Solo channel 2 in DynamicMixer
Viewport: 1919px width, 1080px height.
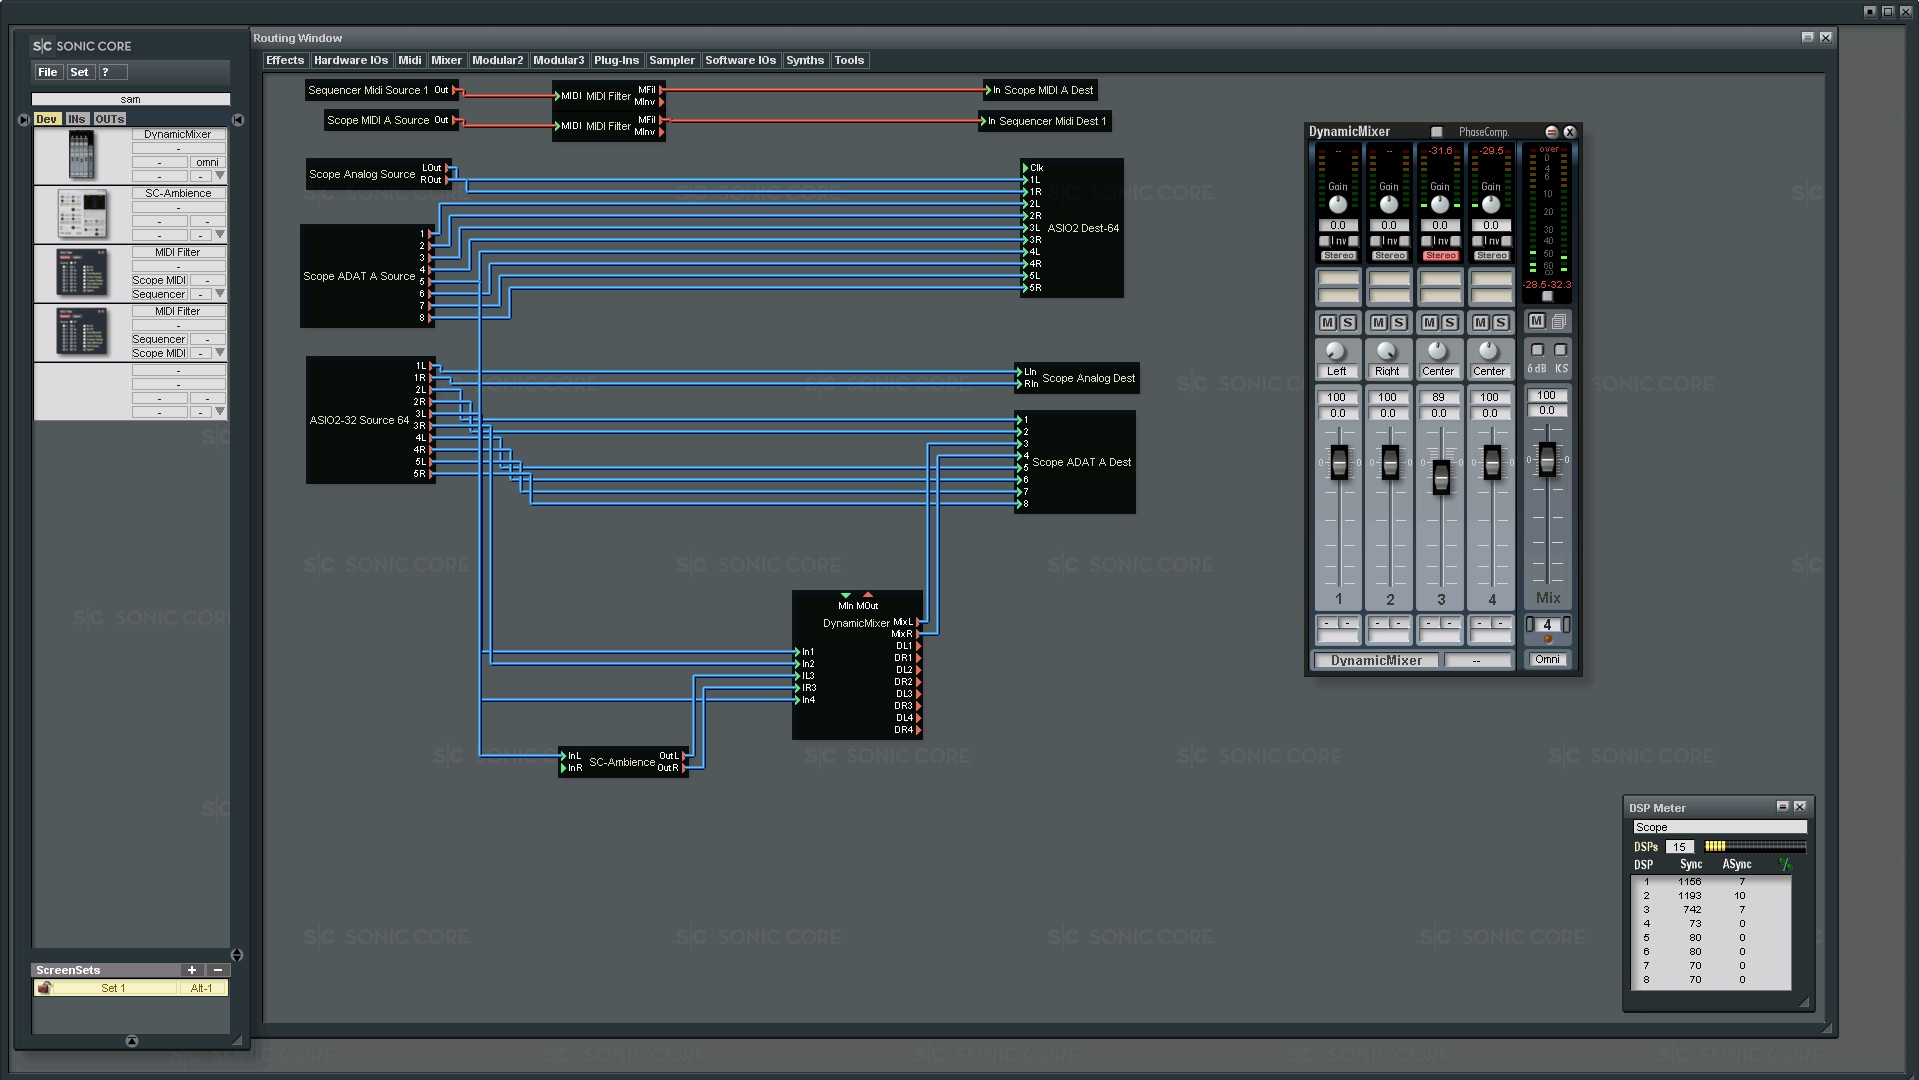click(x=1398, y=323)
